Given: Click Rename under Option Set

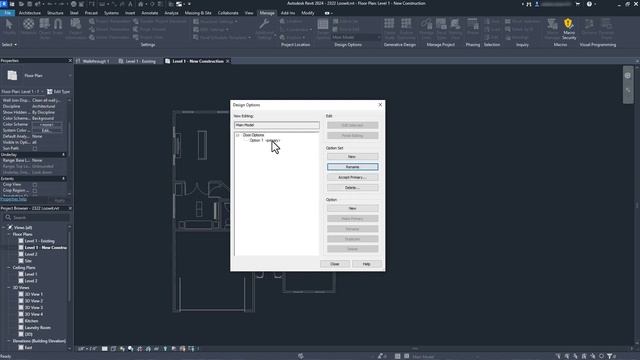Looking at the screenshot, I should [352, 167].
